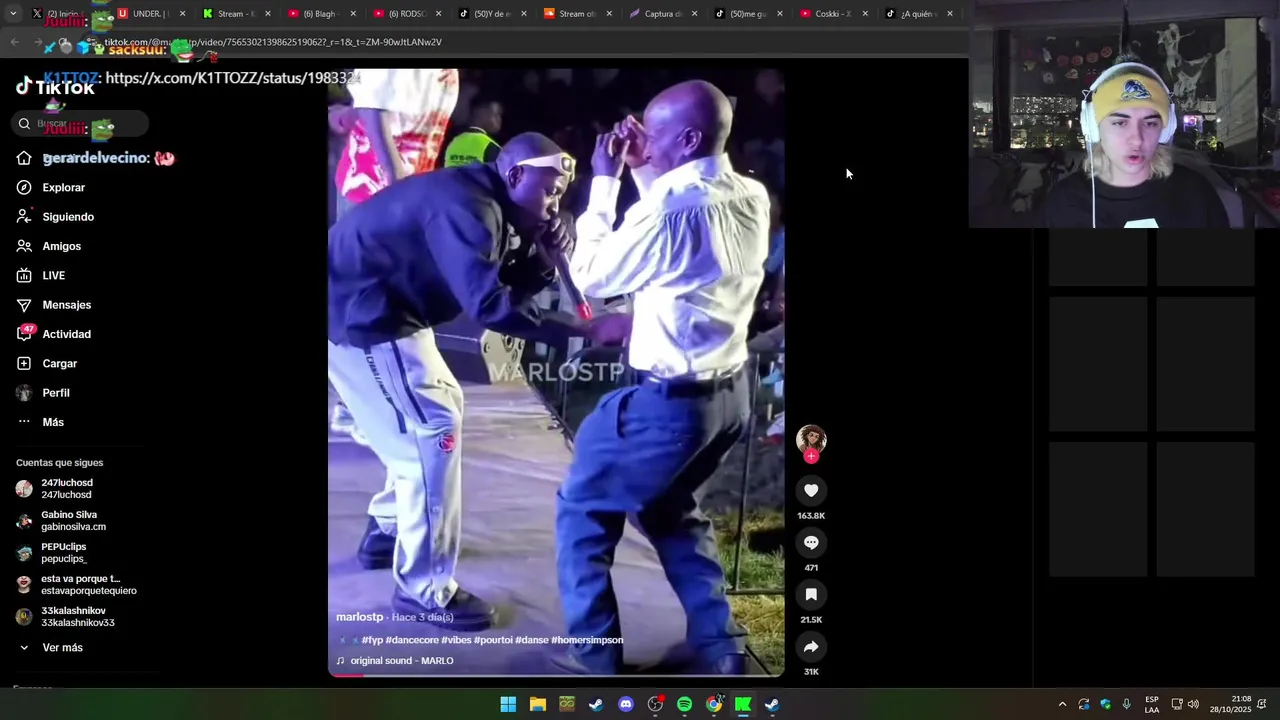Switch to ¿A quién TikTok tab
Image resolution: width=1280 pixels, height=720 pixels.
tap(917, 14)
